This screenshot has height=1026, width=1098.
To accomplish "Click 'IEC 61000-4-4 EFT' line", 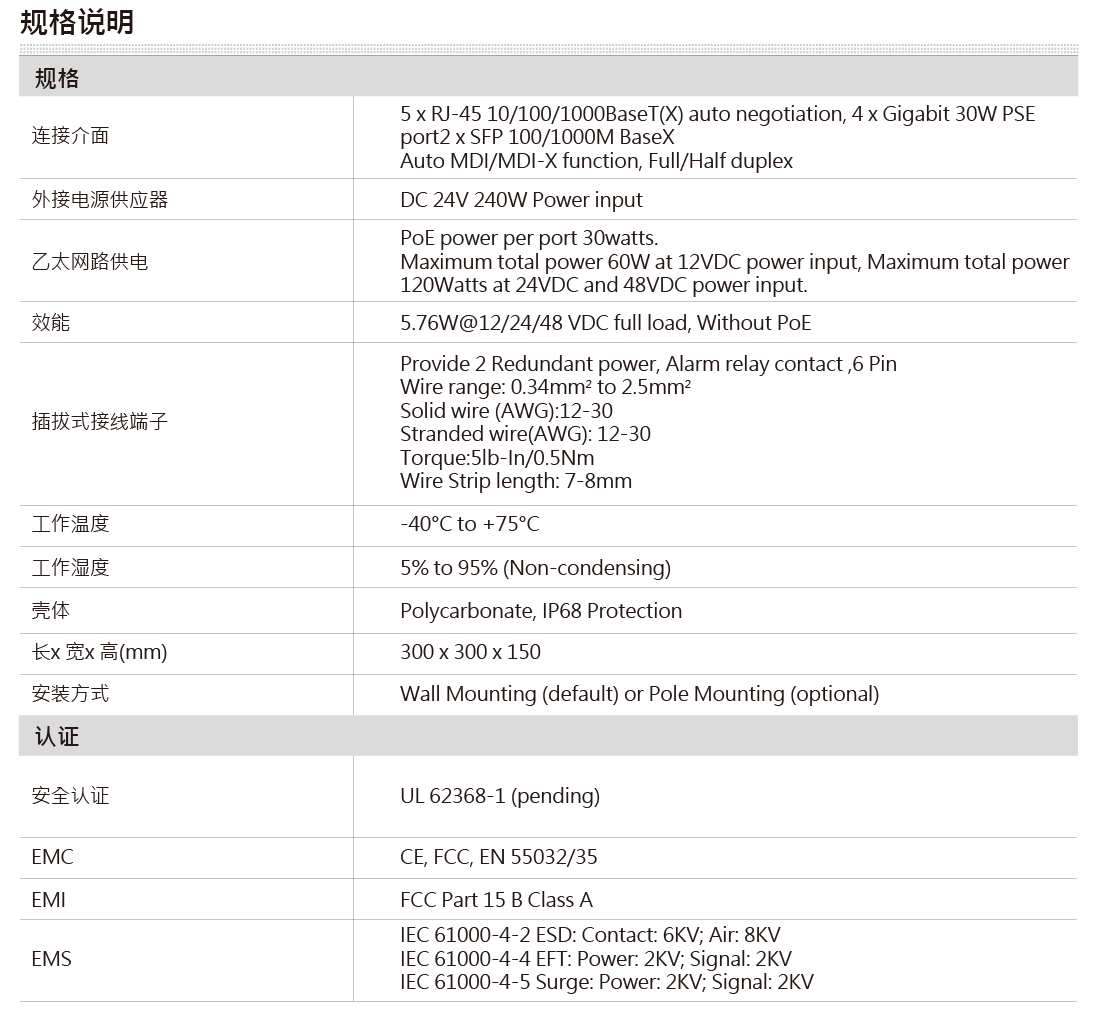I will 596,959.
